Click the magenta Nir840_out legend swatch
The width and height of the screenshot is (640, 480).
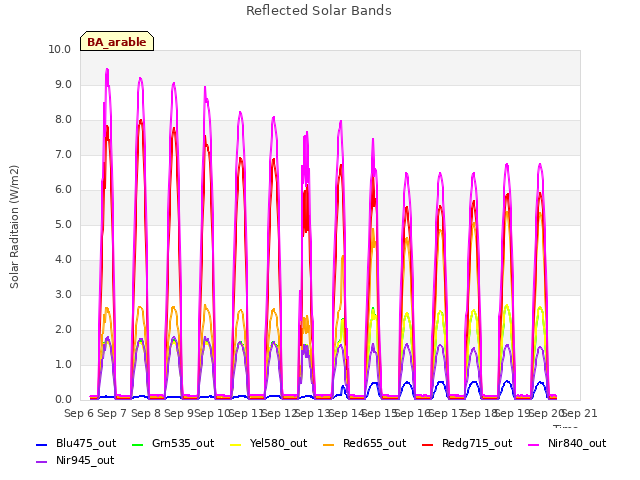click(x=534, y=444)
